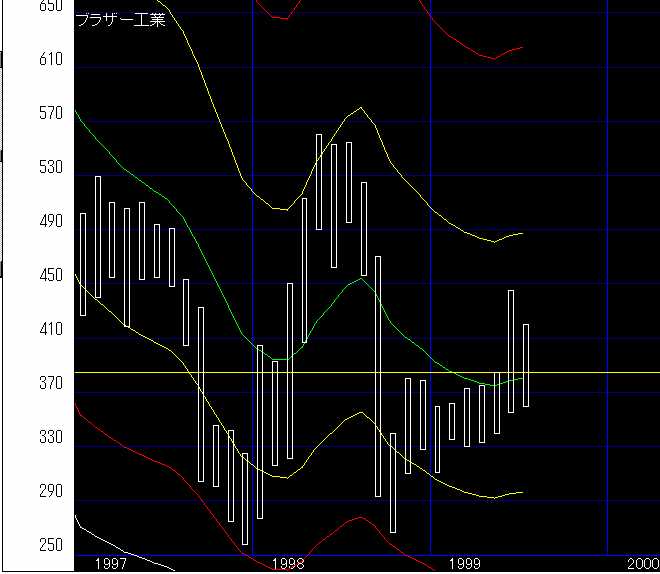Click the 330 price label on the axis

(50, 438)
